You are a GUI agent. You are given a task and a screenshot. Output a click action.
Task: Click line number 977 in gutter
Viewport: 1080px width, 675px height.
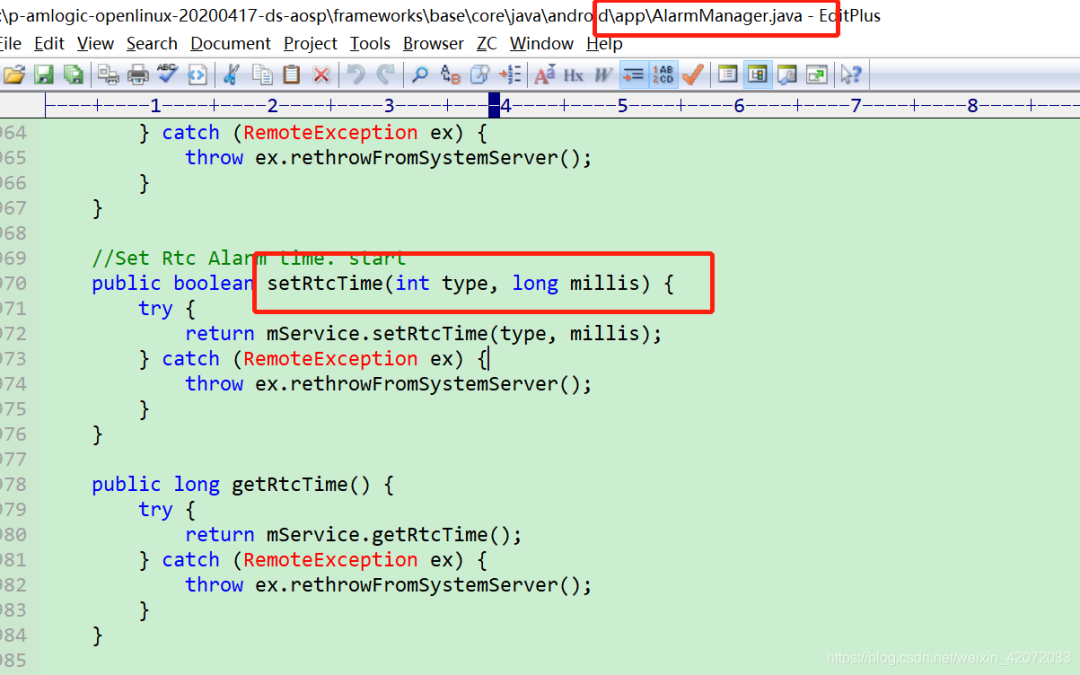(x=13, y=459)
